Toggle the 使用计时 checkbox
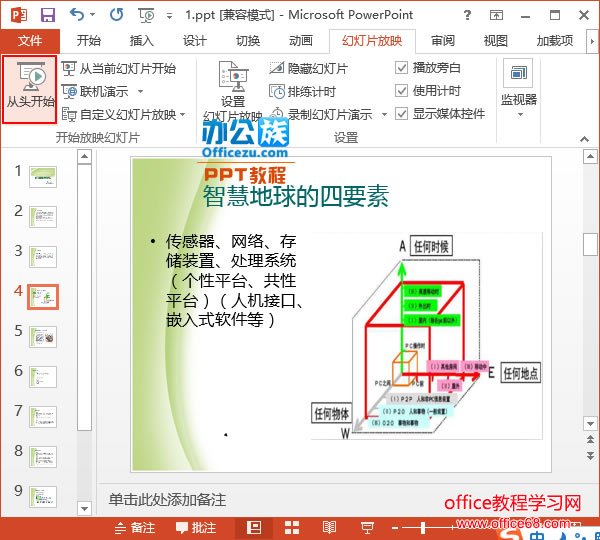The image size is (600, 540). coord(401,91)
